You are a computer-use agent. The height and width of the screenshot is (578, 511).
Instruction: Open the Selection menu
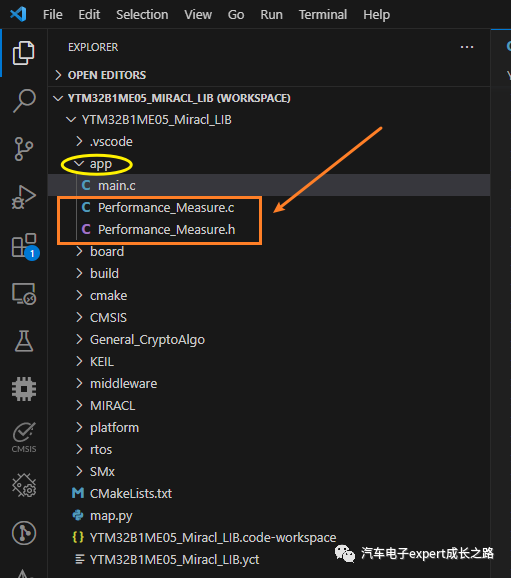coord(142,15)
